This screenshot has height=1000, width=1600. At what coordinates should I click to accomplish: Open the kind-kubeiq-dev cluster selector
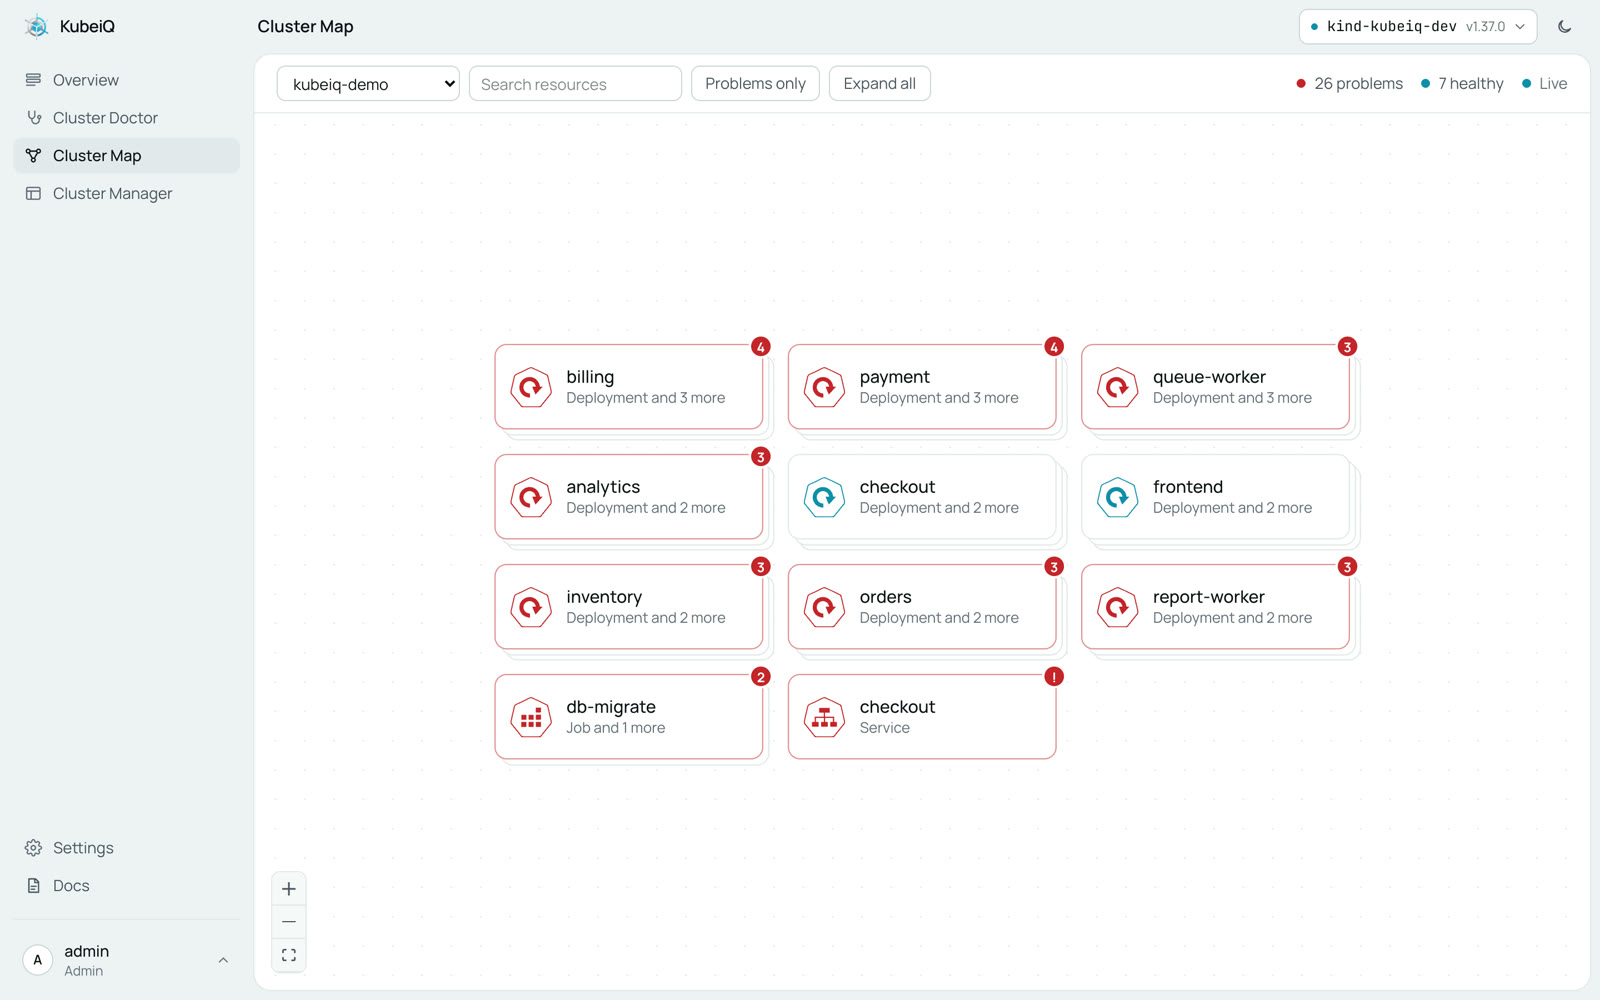[x=1417, y=27]
